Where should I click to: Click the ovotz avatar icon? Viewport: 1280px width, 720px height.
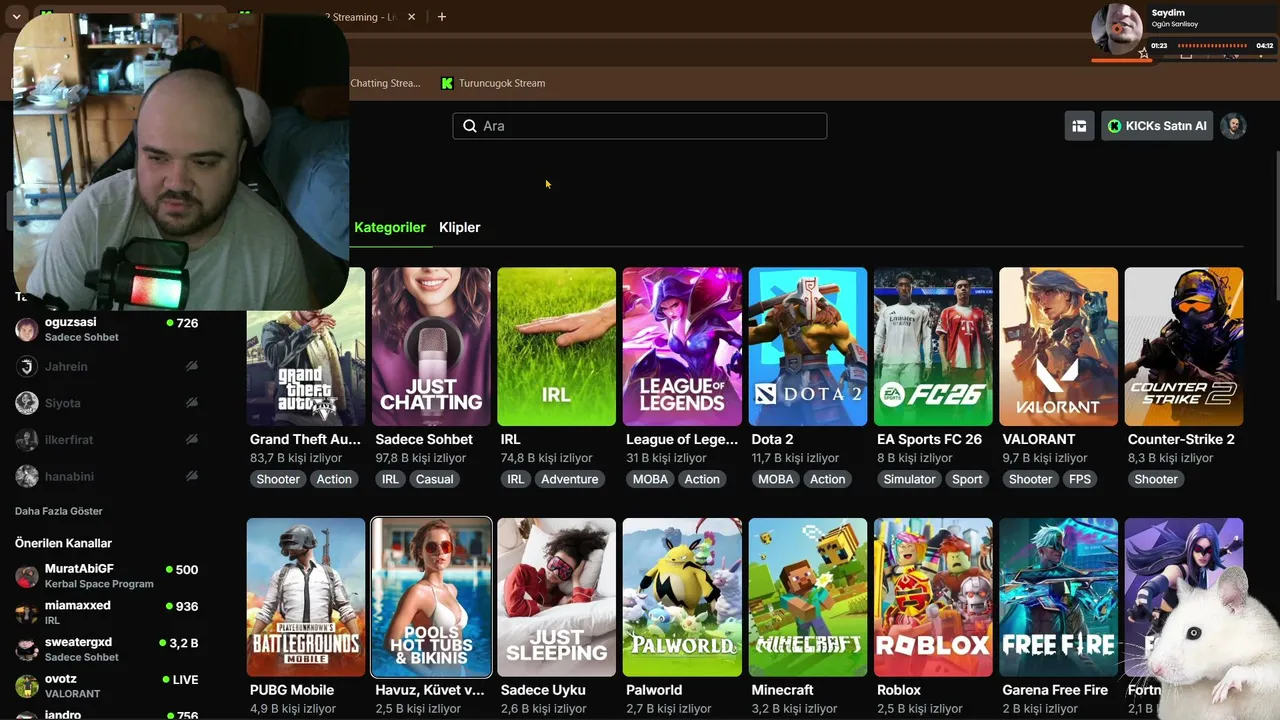click(x=27, y=686)
